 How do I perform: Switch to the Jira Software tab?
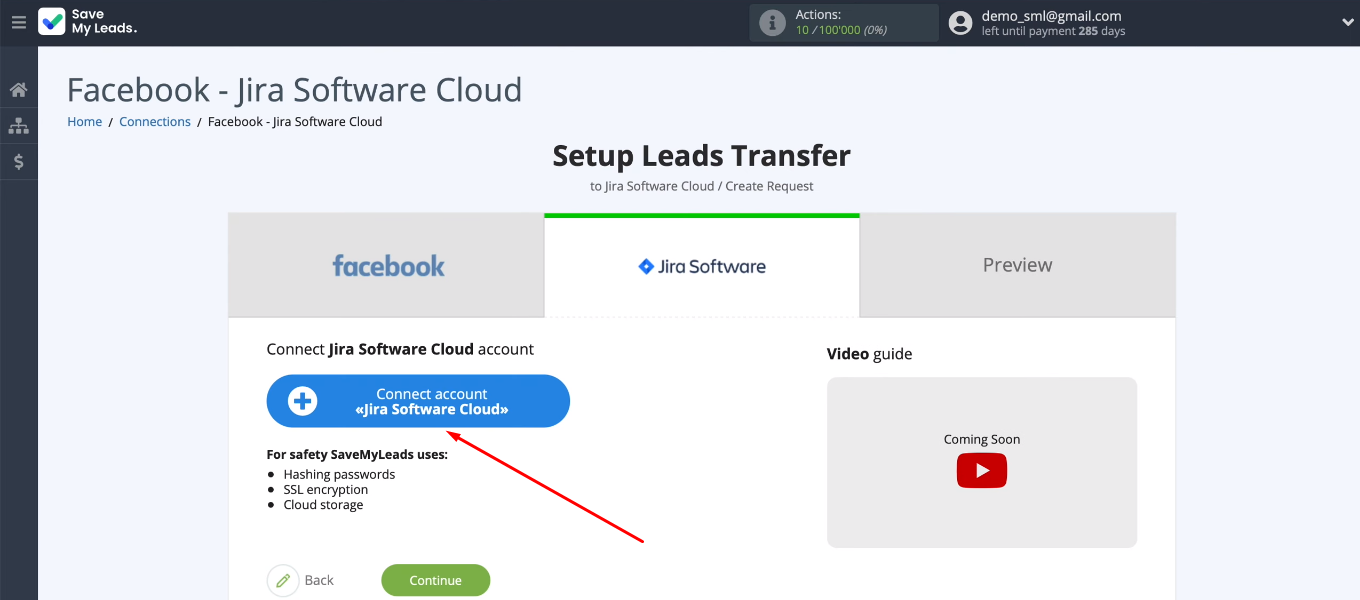[x=702, y=266]
